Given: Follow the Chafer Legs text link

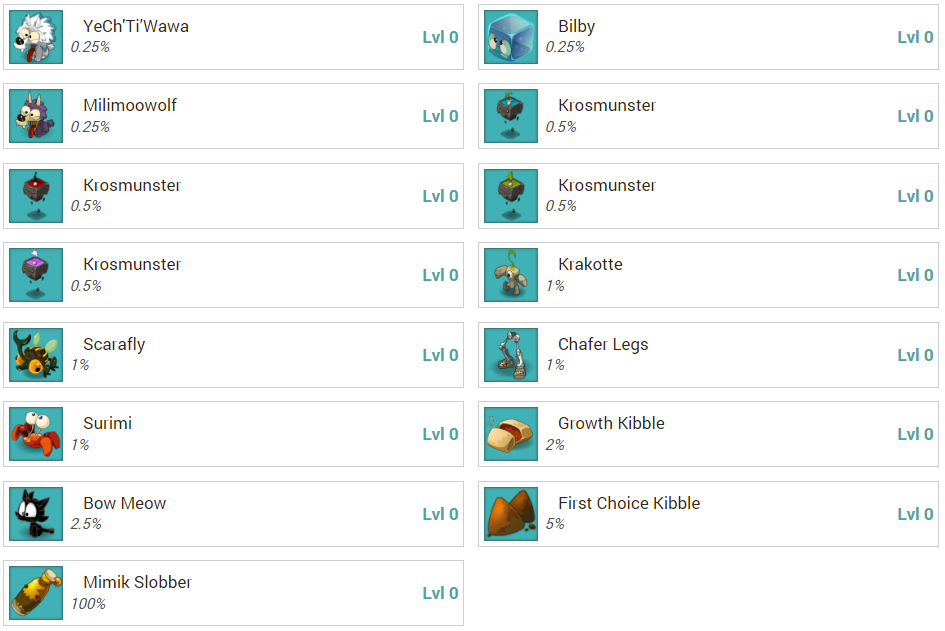Looking at the screenshot, I should tap(603, 345).
